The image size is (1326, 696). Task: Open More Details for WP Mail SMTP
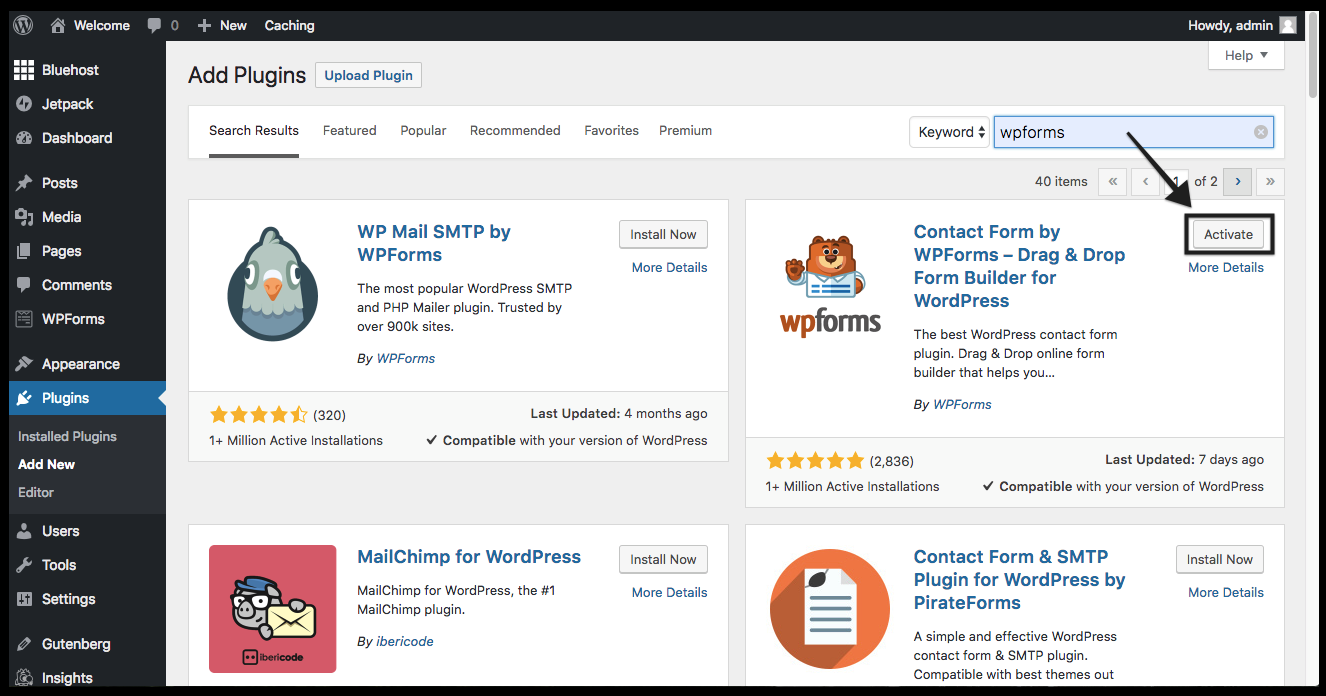pyautogui.click(x=670, y=267)
